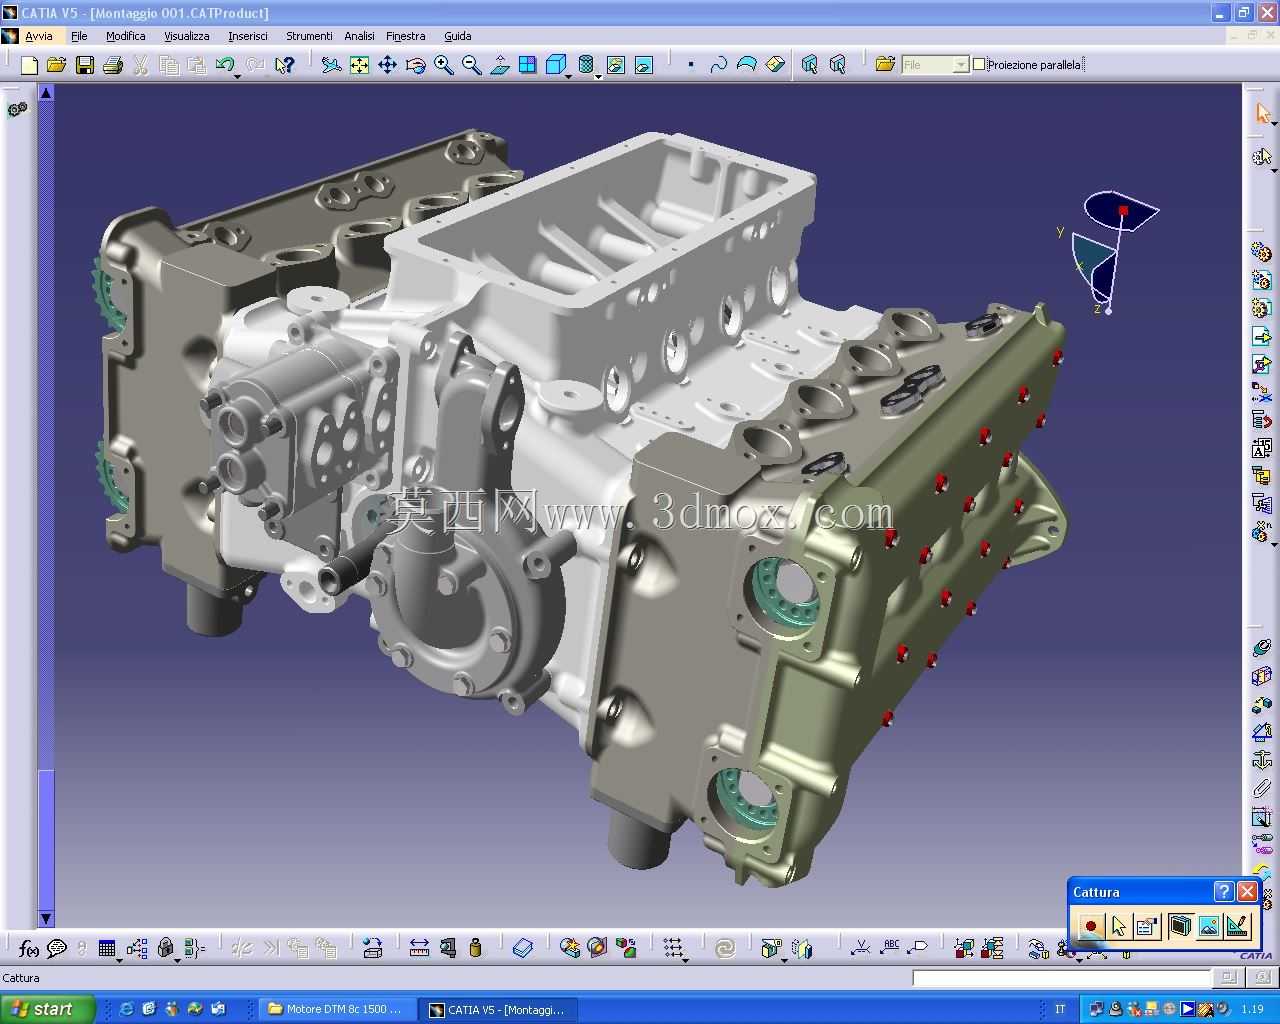The width and height of the screenshot is (1280, 1024).
Task: Toggle Screen mode in Cattura toolbar
Action: coord(1180,926)
